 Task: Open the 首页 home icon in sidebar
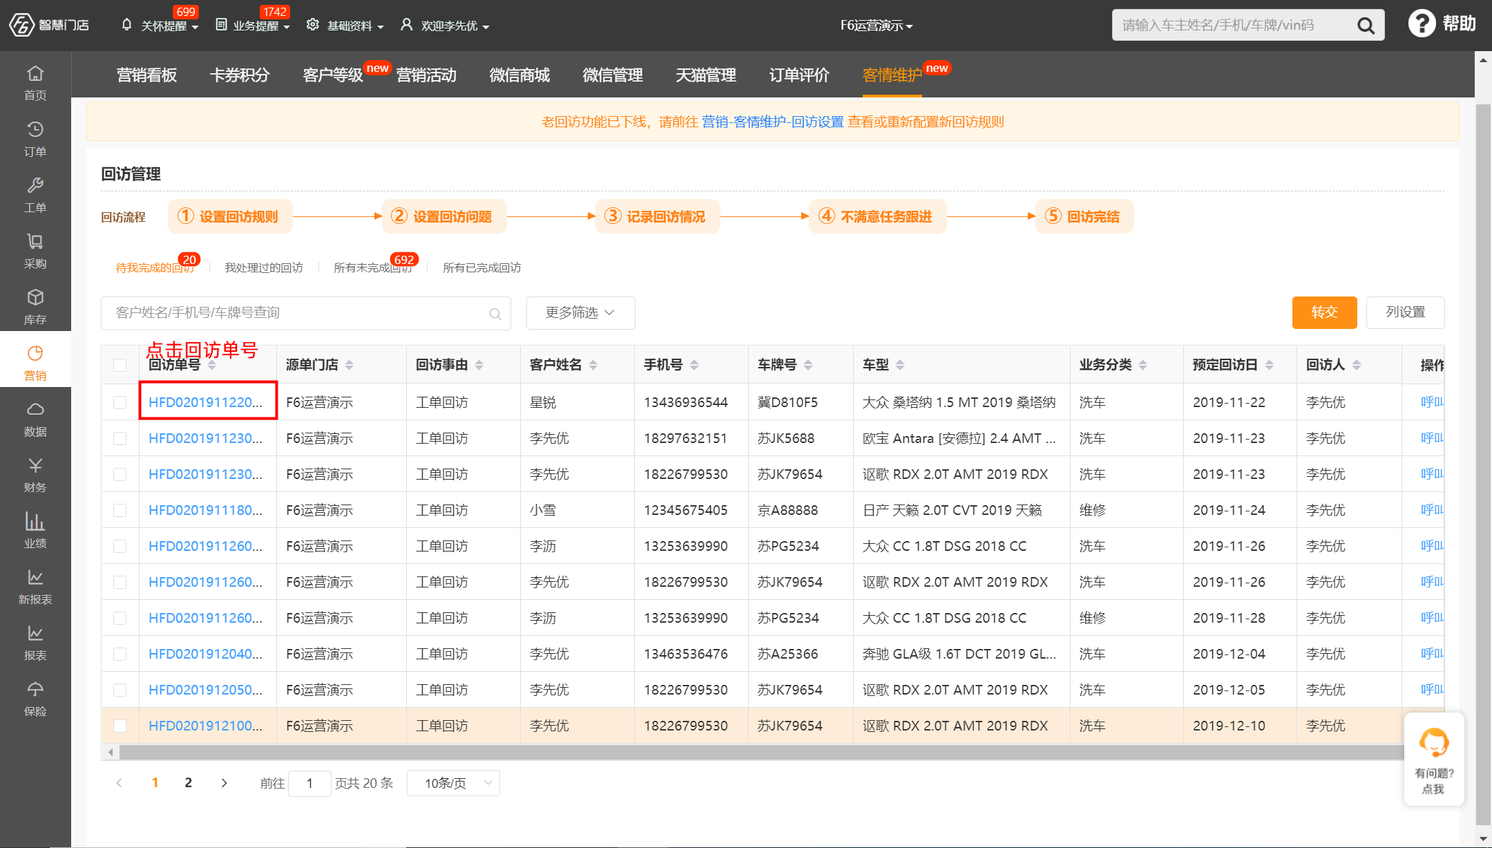click(x=35, y=82)
